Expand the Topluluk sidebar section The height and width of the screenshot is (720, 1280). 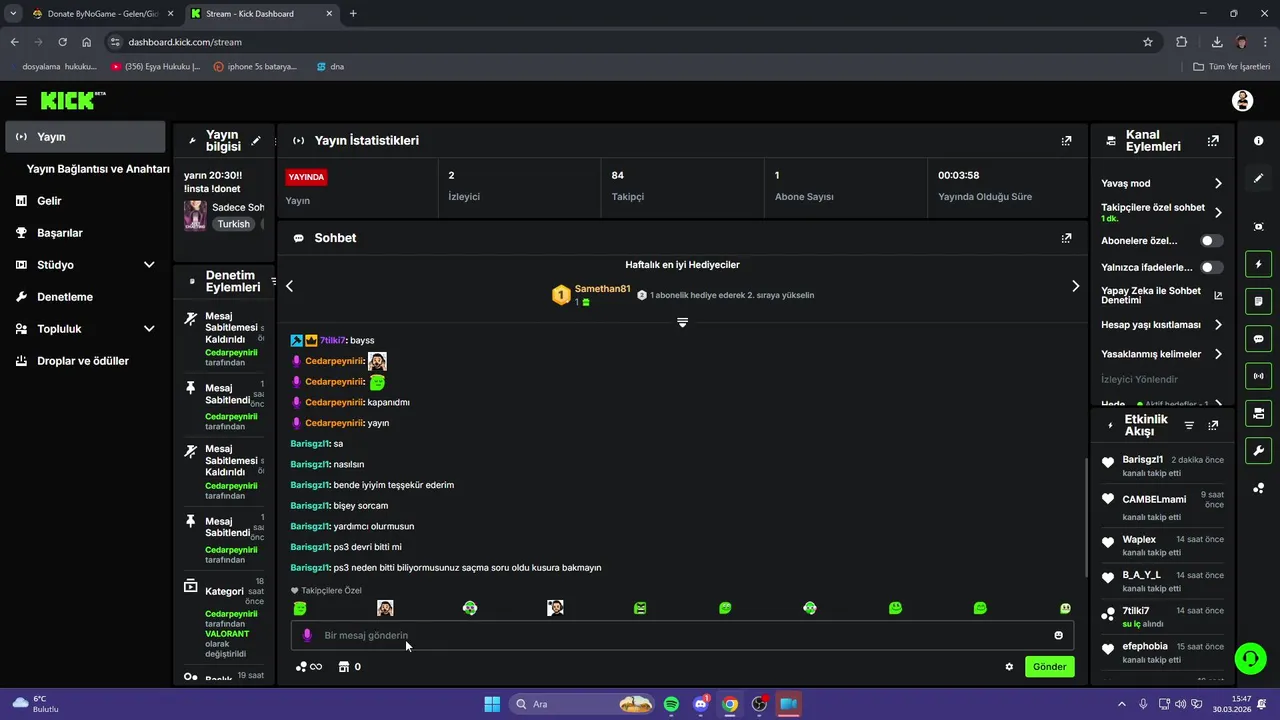149,329
